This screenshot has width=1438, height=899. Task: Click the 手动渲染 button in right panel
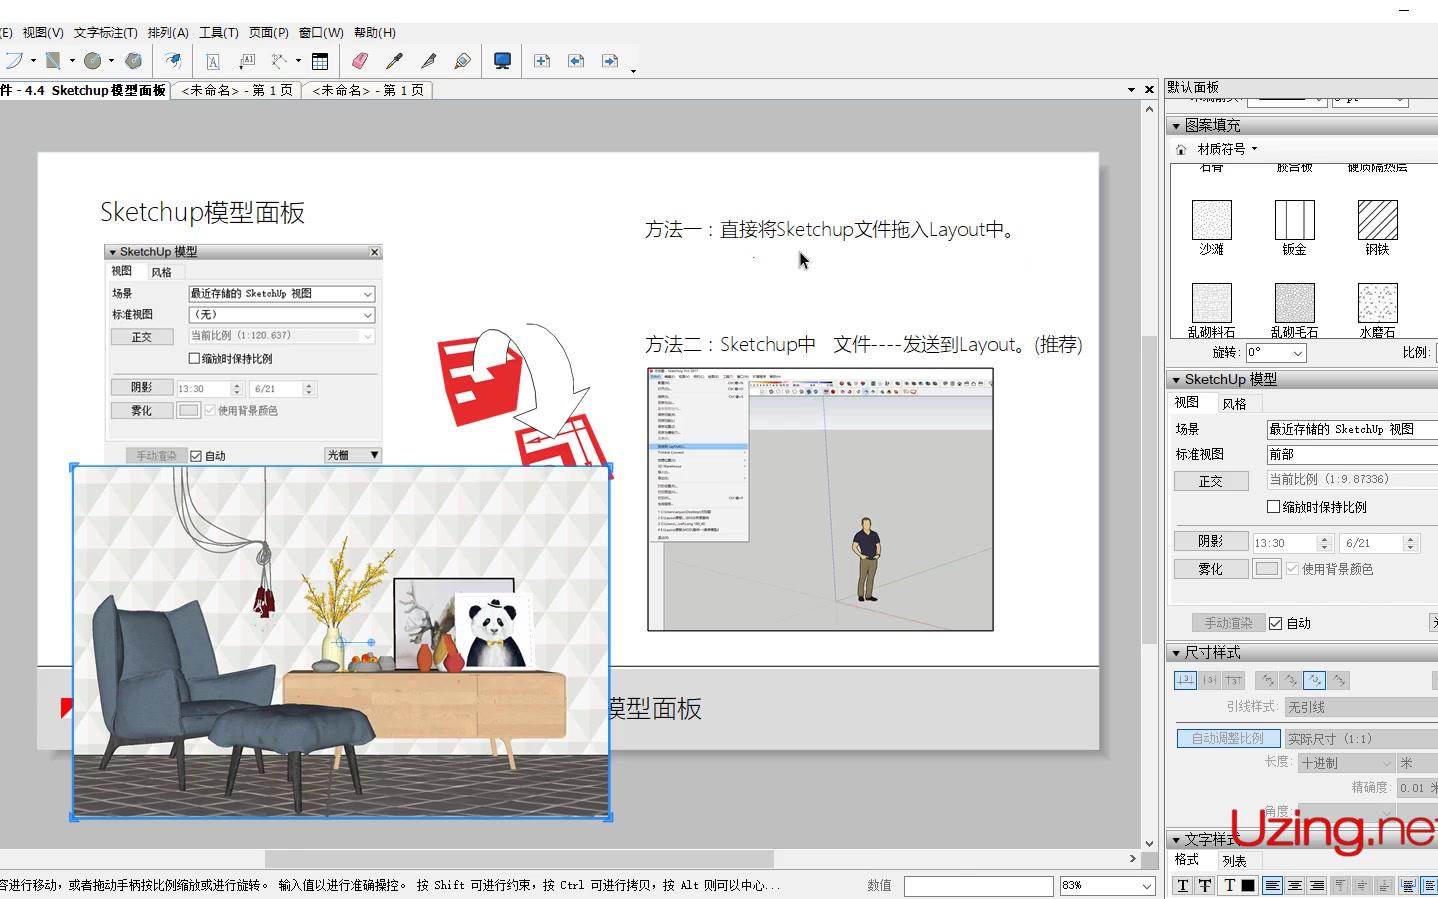point(1228,623)
